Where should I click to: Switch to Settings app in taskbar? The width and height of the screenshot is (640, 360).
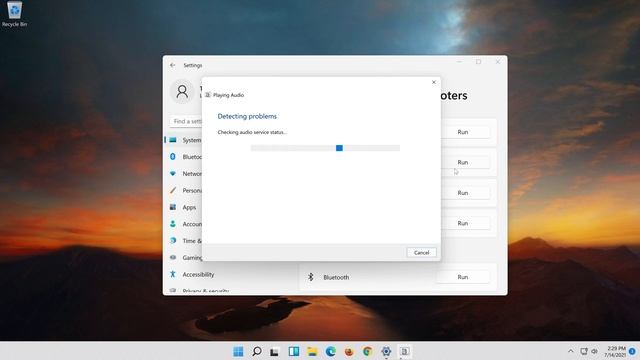(386, 351)
